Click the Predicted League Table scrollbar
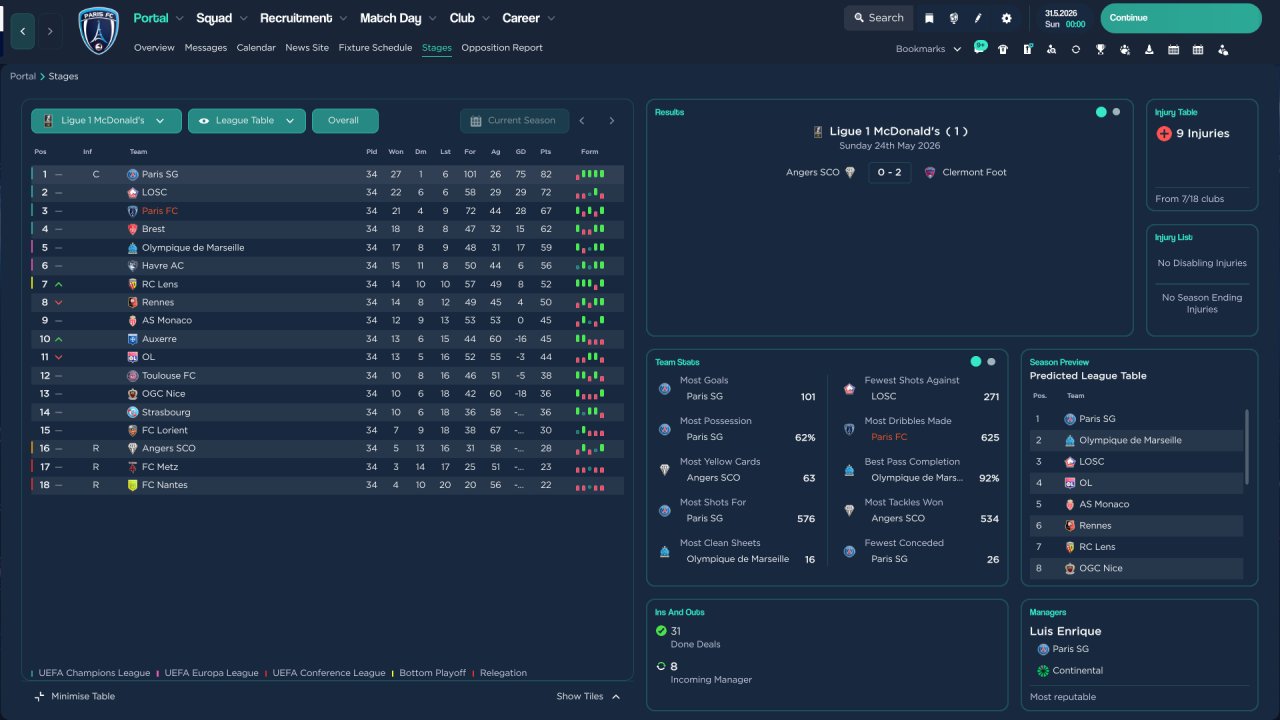The image size is (1280, 720). (x=1246, y=445)
